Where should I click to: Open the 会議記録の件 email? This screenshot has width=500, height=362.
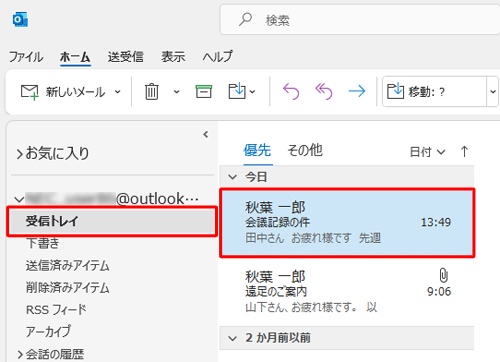(347, 223)
